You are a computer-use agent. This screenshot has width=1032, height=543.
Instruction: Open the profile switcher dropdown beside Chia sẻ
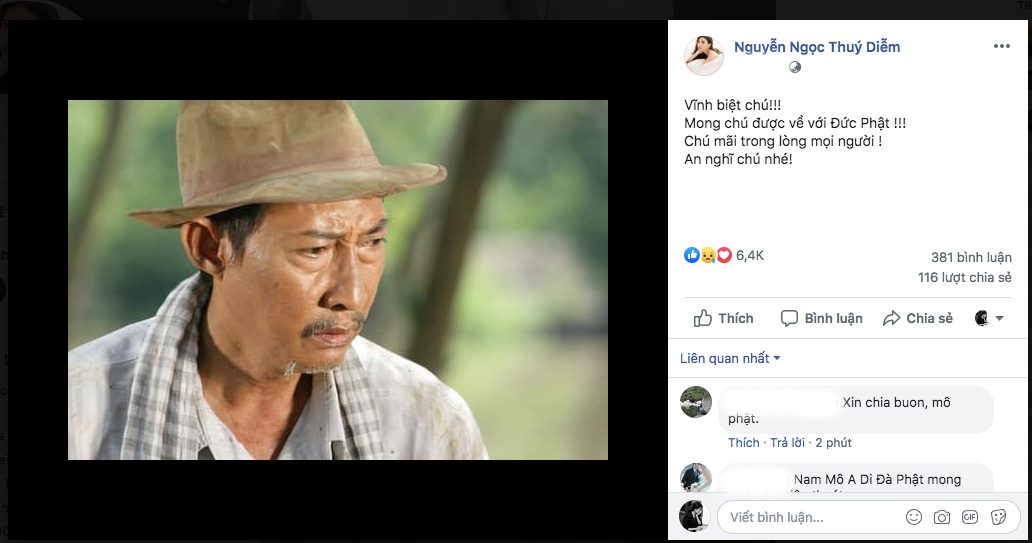coord(989,318)
